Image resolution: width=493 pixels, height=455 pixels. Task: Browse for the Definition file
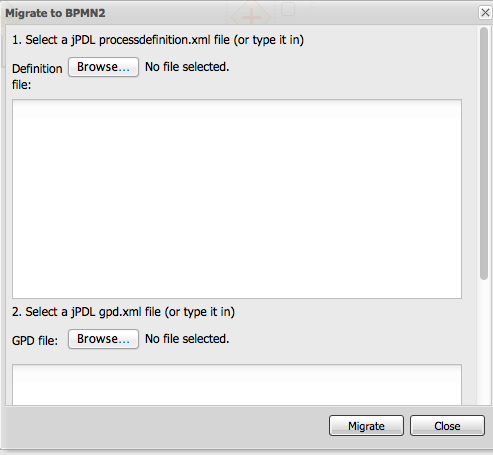point(103,67)
